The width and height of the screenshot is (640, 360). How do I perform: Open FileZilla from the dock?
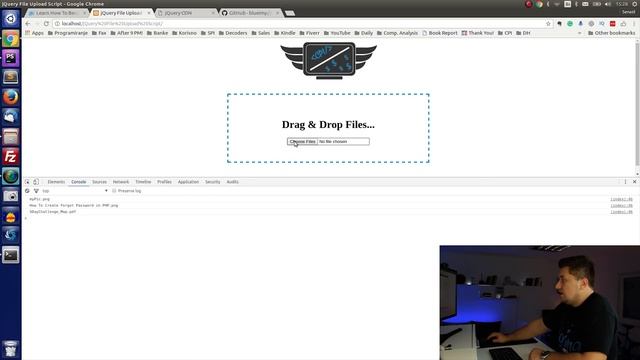(11, 156)
